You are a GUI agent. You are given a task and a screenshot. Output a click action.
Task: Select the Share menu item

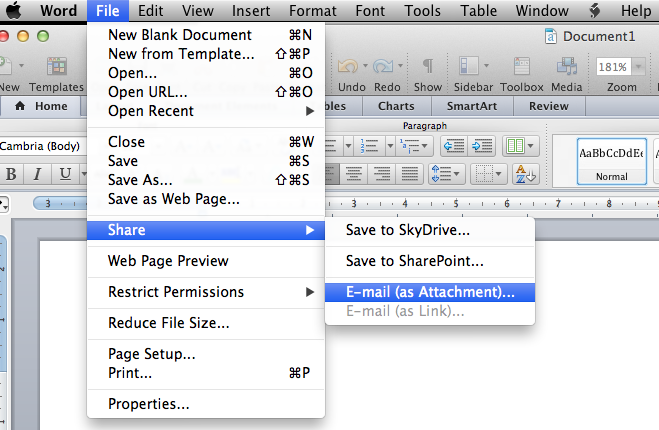pyautogui.click(x=206, y=230)
